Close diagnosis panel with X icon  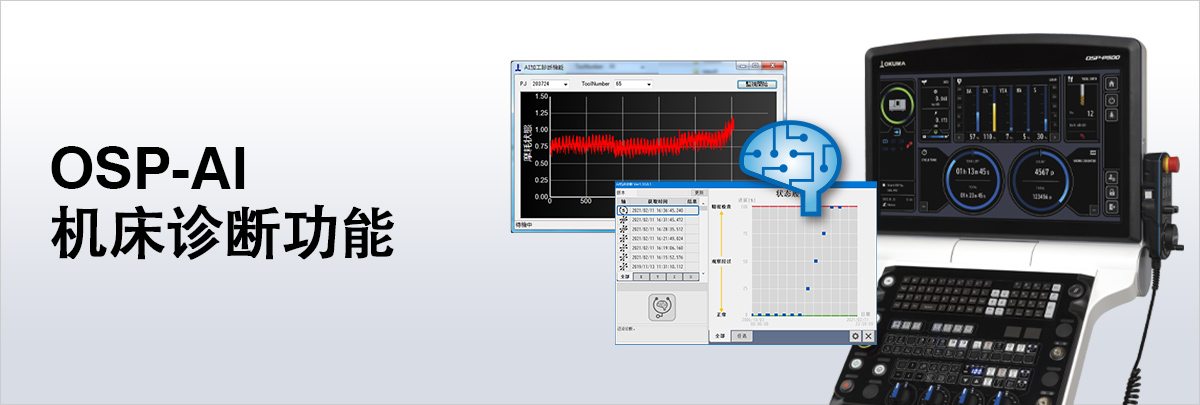[x=868, y=336]
